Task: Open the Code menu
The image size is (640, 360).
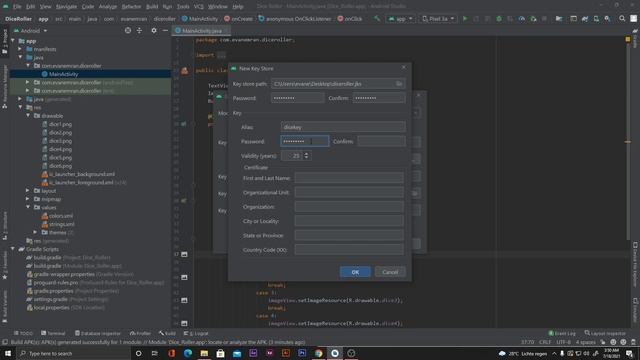Action: pos(88,7)
